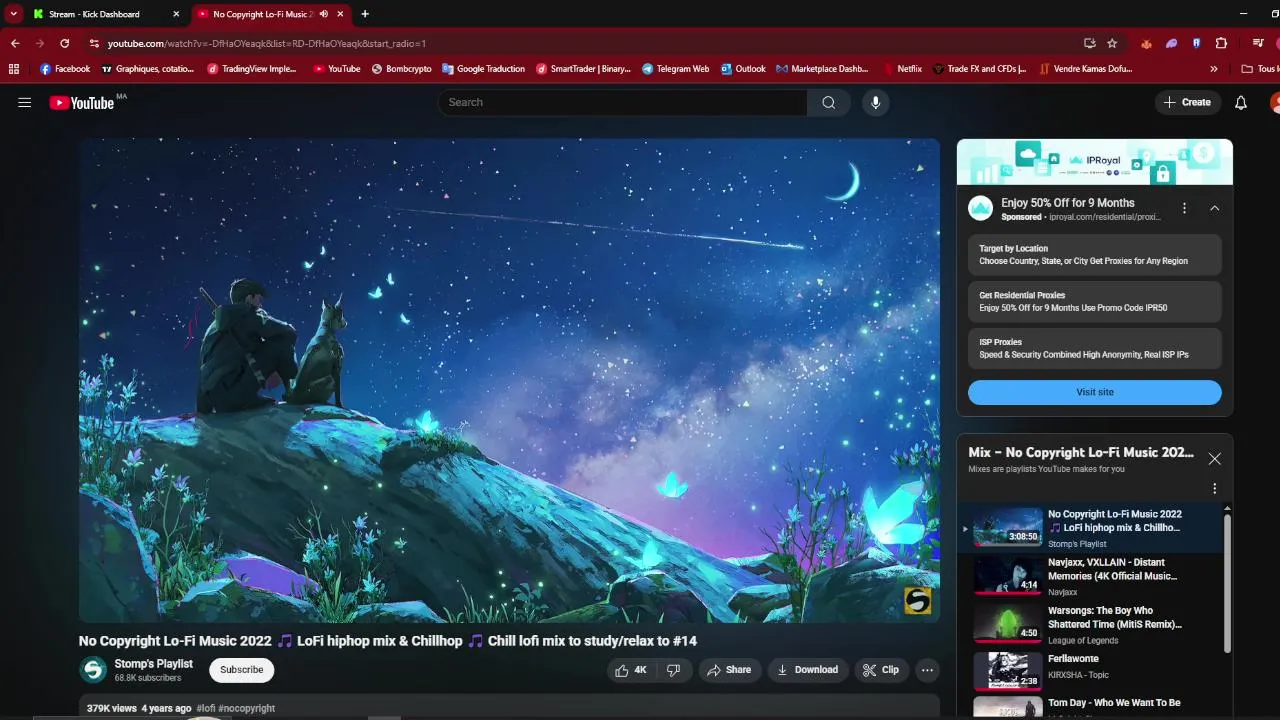The width and height of the screenshot is (1280, 720).
Task: Play Ferllawonte by KIRXSHA from the mix
Action: [1090, 671]
